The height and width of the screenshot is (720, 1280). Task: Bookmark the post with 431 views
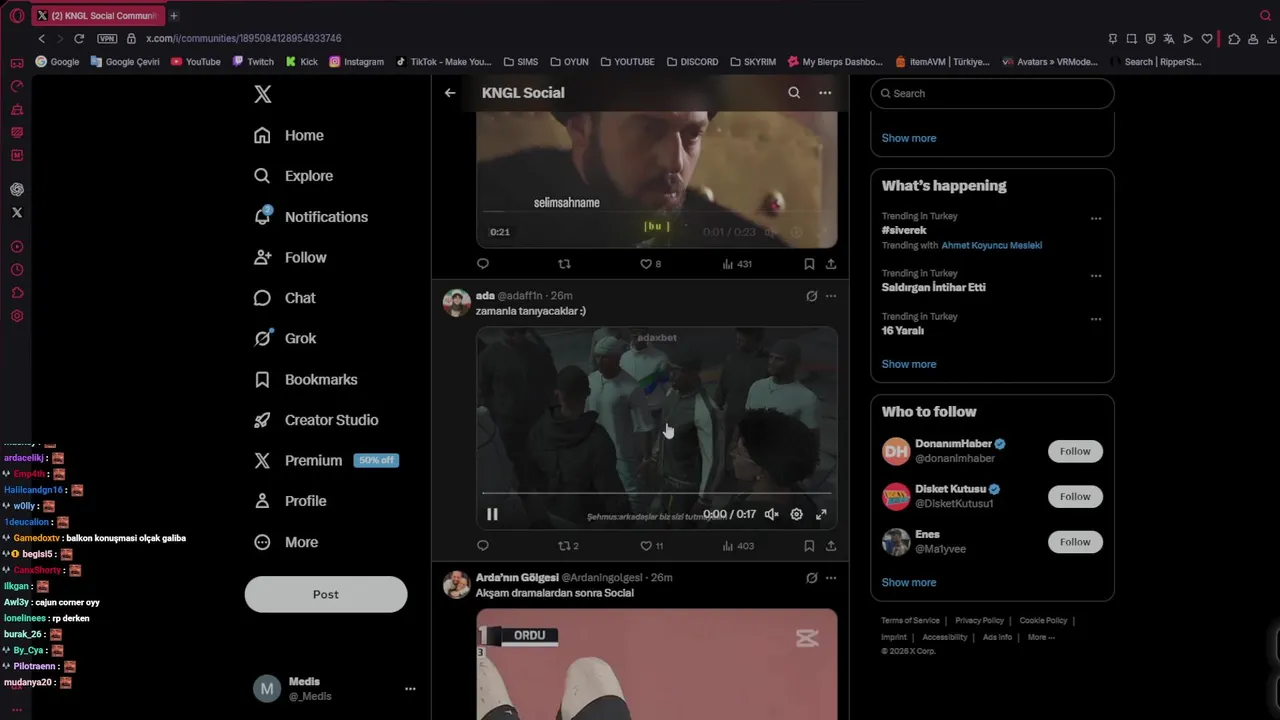tap(809, 264)
